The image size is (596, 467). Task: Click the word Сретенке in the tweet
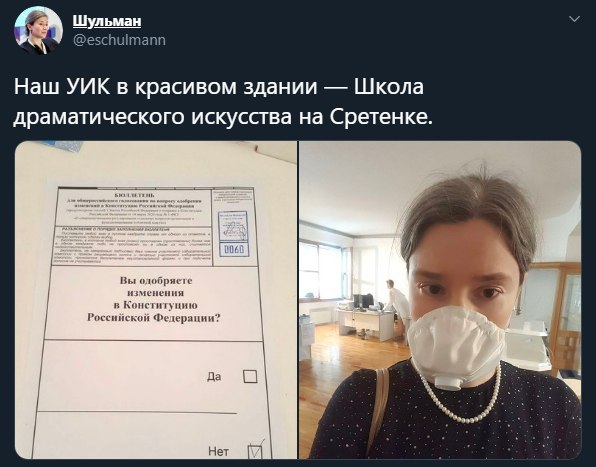381,117
